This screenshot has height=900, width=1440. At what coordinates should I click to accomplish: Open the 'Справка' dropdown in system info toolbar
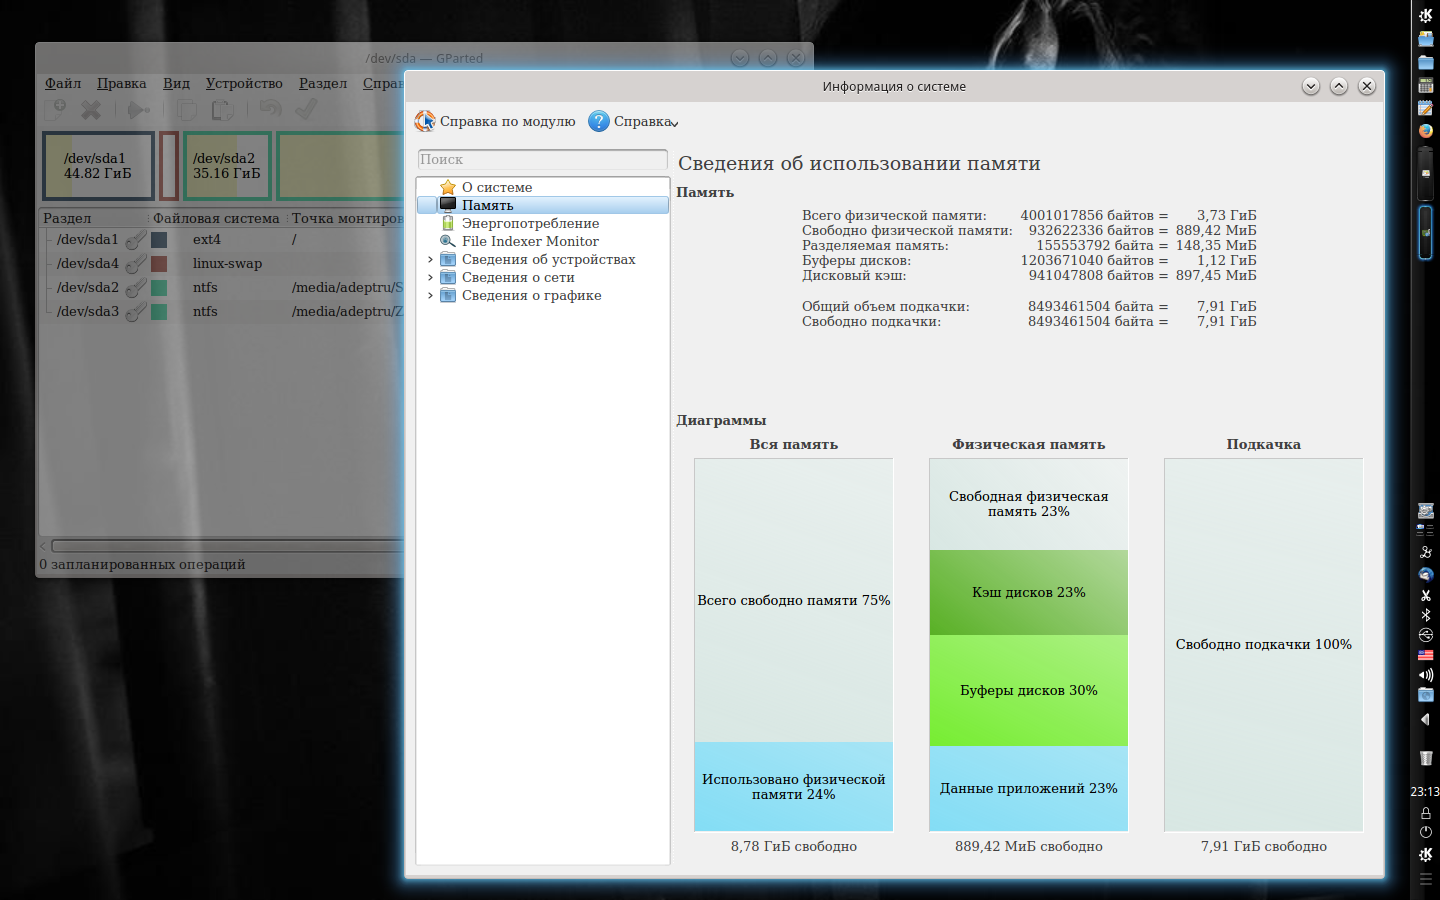(x=634, y=121)
